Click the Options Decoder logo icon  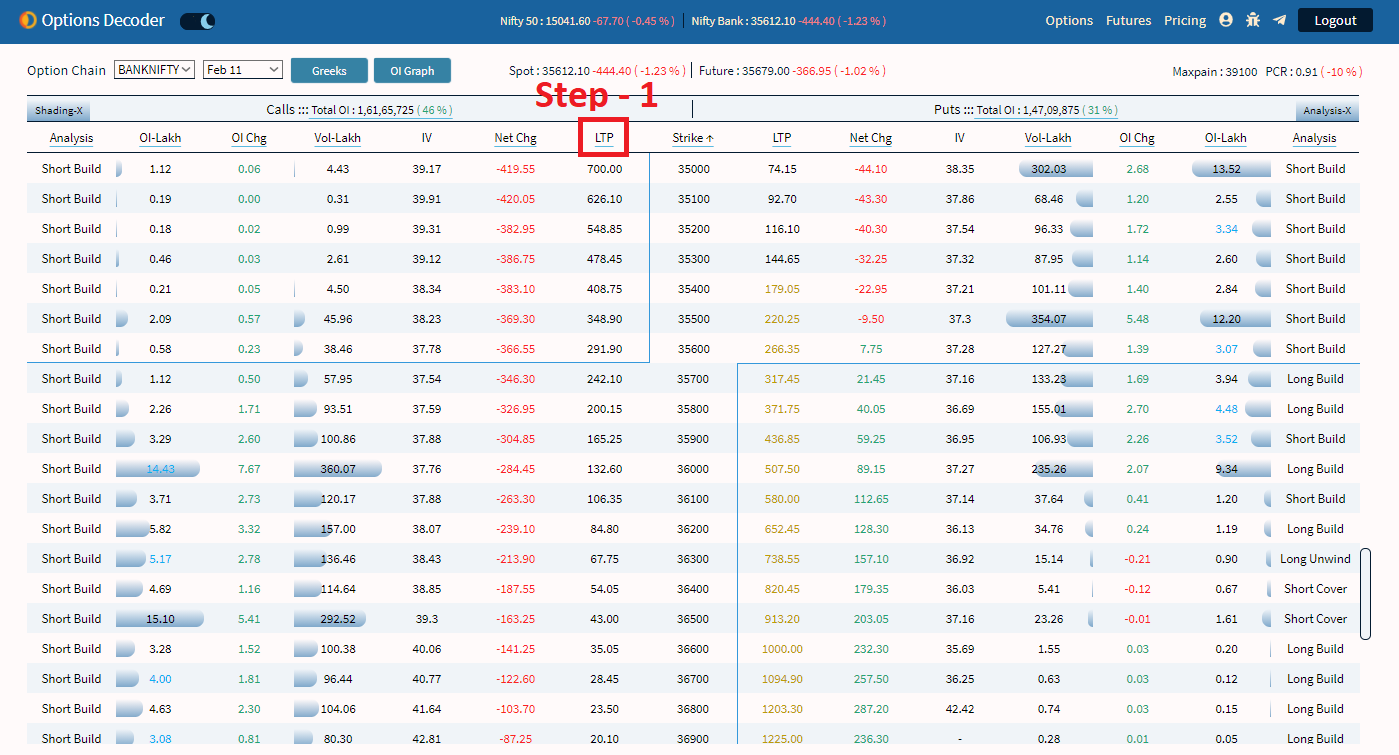[x=27, y=20]
